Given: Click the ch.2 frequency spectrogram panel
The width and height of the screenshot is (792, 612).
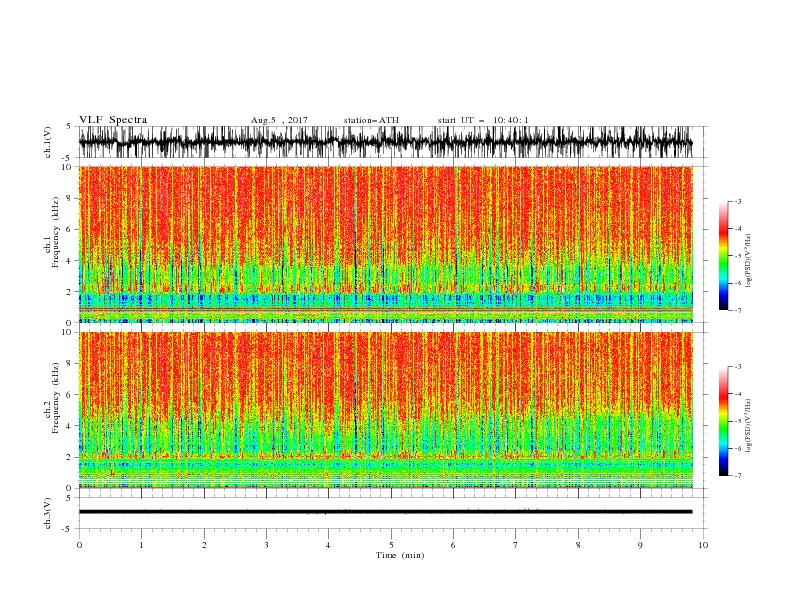Looking at the screenshot, I should point(385,410).
